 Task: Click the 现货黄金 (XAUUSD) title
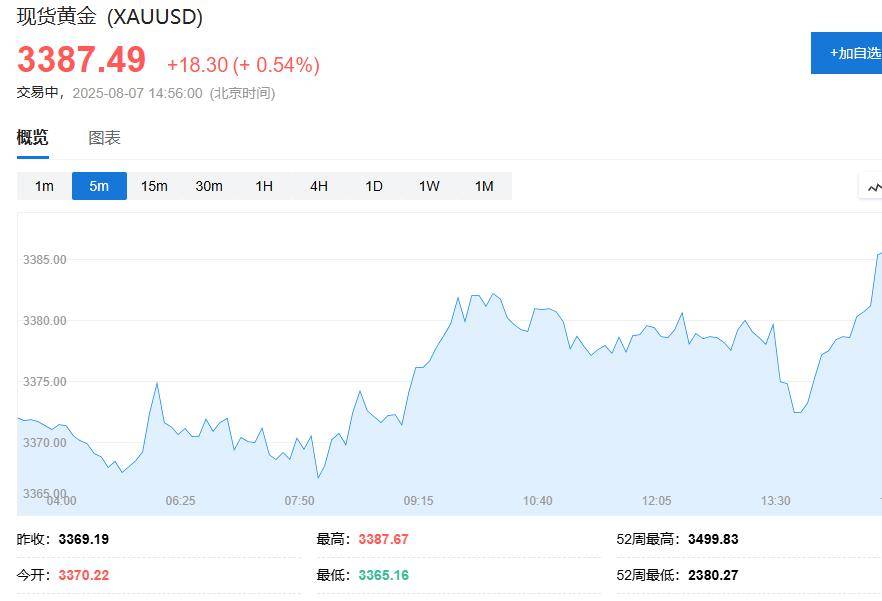click(108, 16)
